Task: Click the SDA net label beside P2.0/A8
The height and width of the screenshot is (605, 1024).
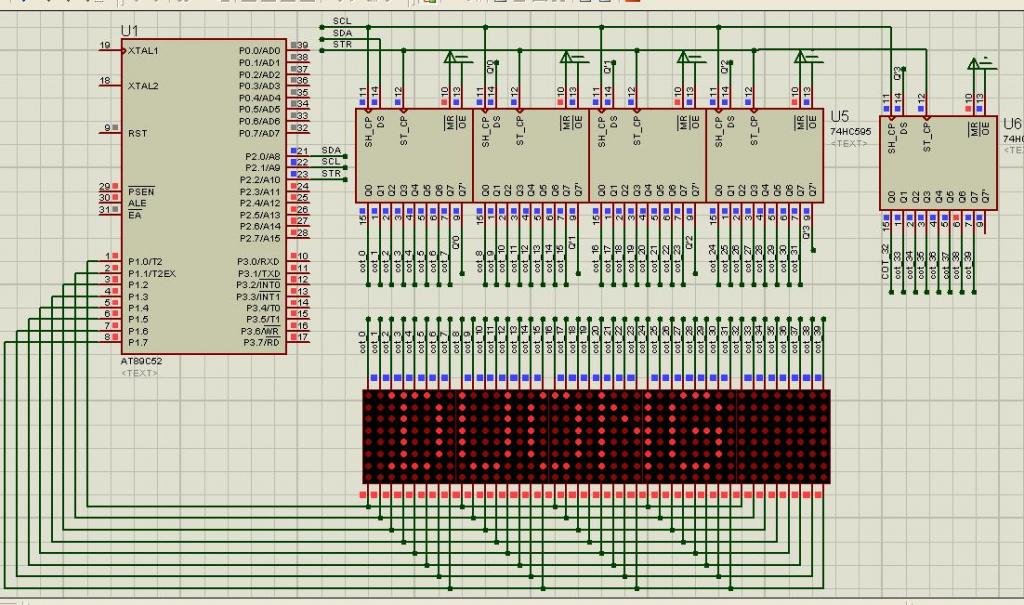Action: [331, 150]
